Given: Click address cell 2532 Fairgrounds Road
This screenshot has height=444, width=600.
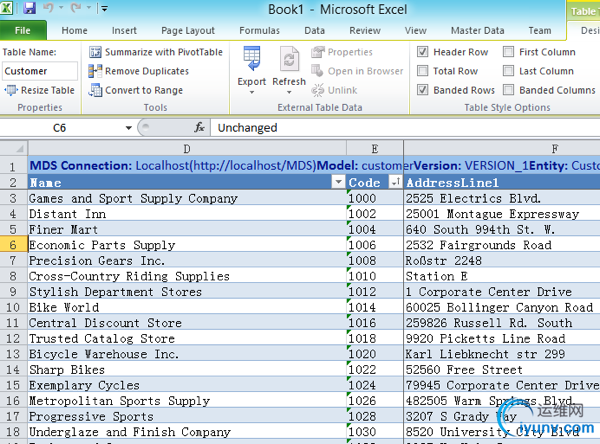Looking at the screenshot, I should pyautogui.click(x=502, y=245).
